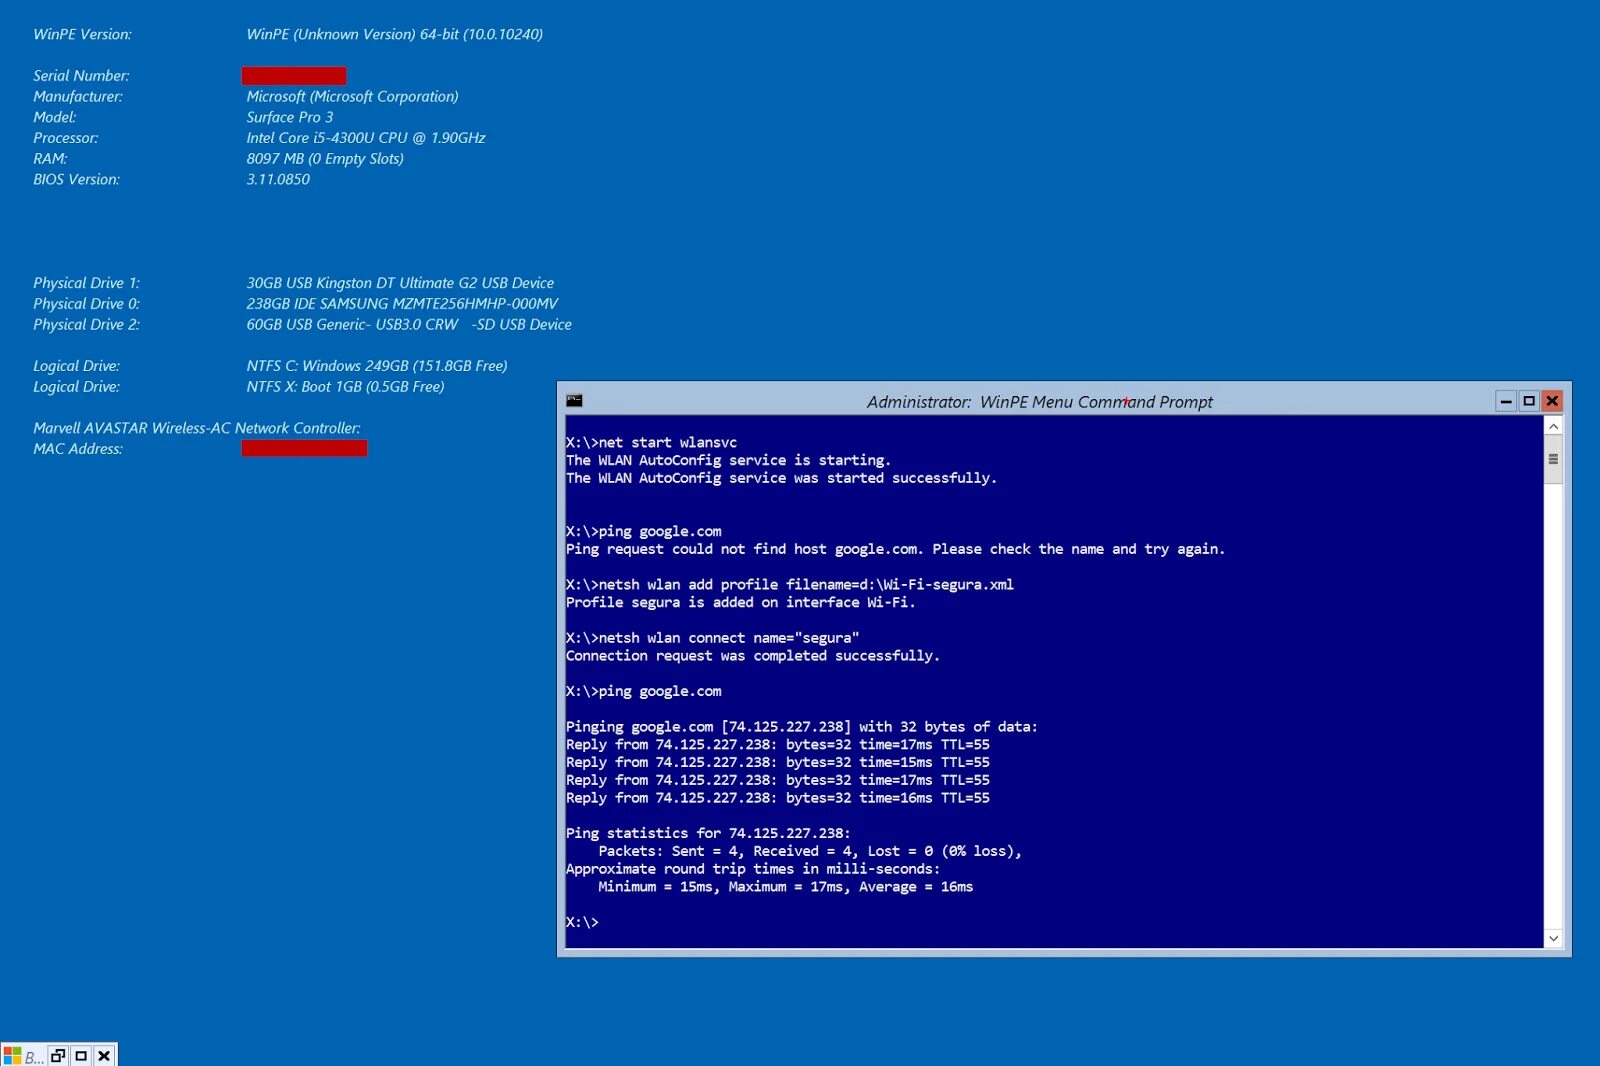1600x1066 pixels.
Task: Click the title bar 'Administrator: WinPE Menu Command Prompt'
Action: [x=1039, y=402]
